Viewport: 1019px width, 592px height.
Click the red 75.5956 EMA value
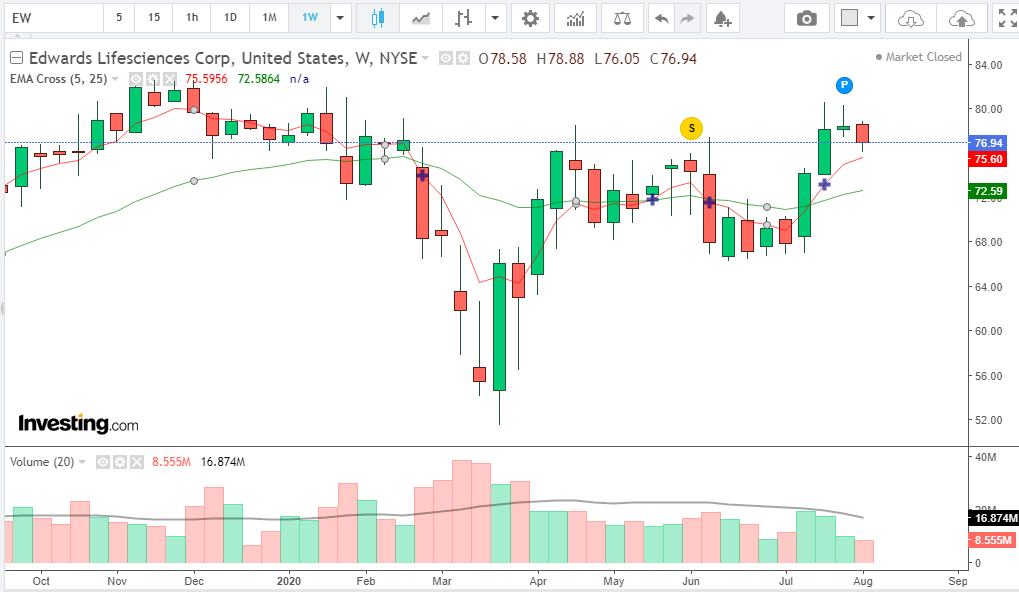[207, 79]
